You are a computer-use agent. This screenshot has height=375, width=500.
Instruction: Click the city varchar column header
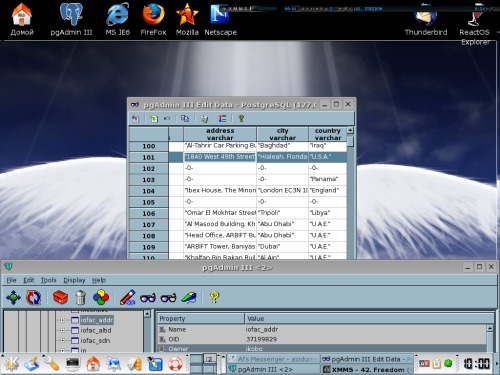point(282,134)
